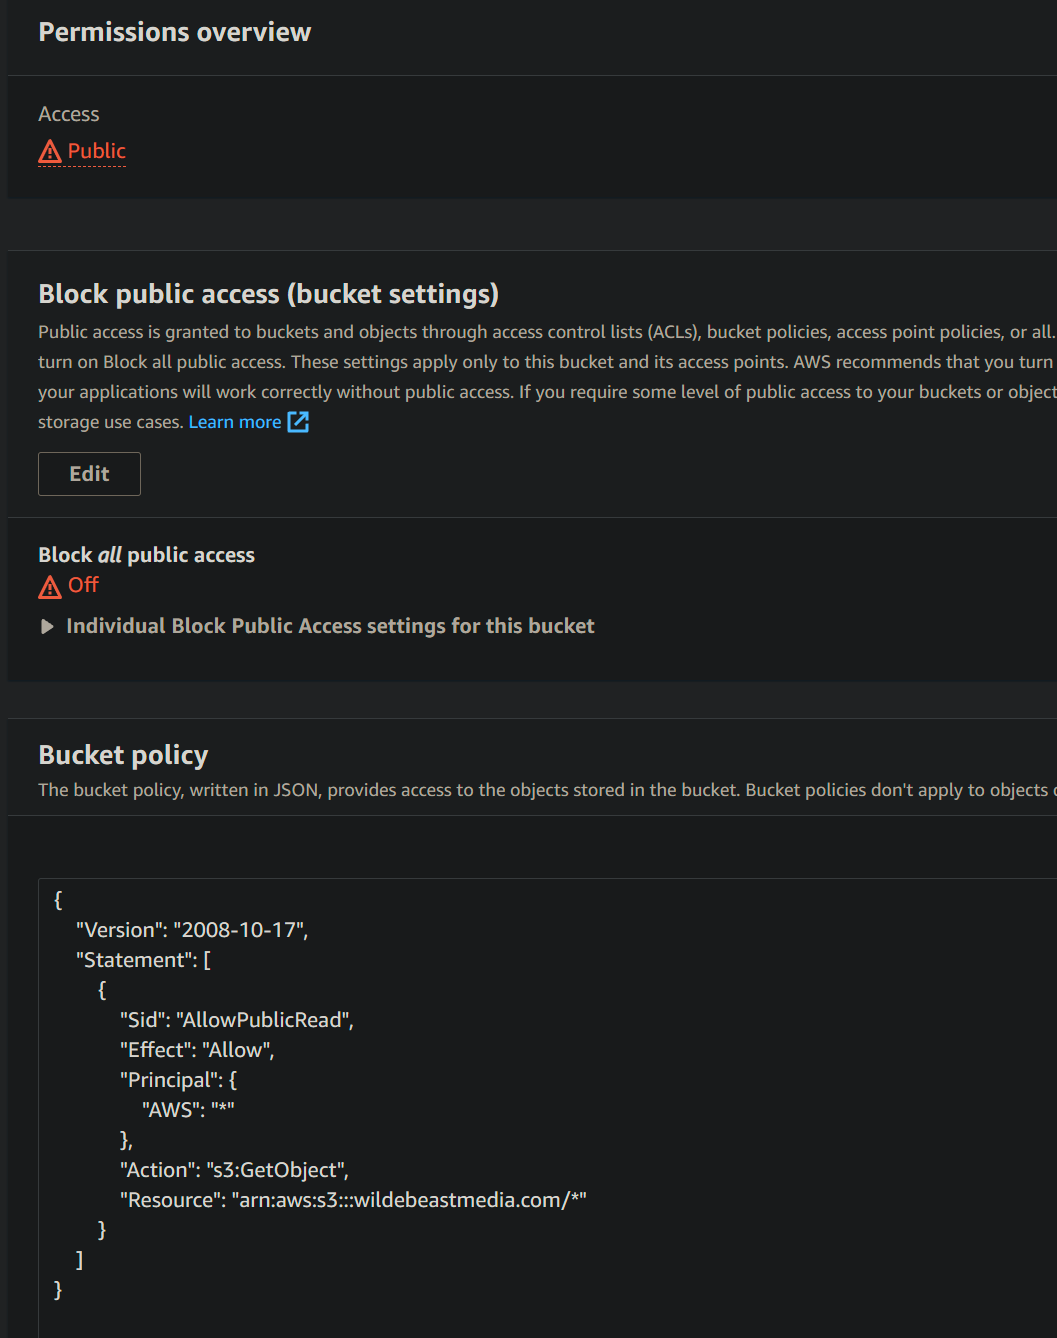Viewport: 1057px width, 1338px height.
Task: Click the warning triangle icon next to Public
Action: pyautogui.click(x=49, y=151)
